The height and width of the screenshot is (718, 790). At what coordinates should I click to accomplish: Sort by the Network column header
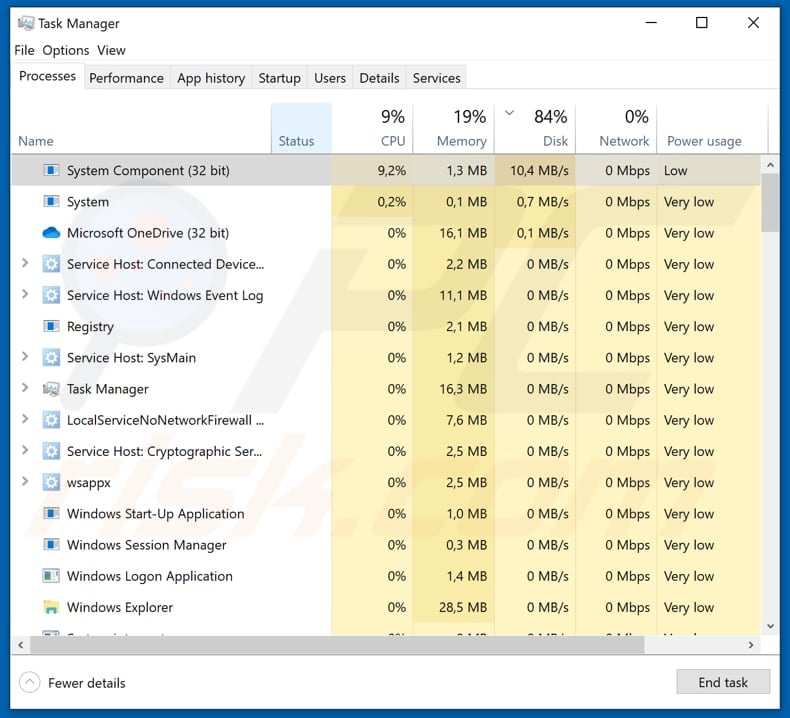click(x=616, y=128)
